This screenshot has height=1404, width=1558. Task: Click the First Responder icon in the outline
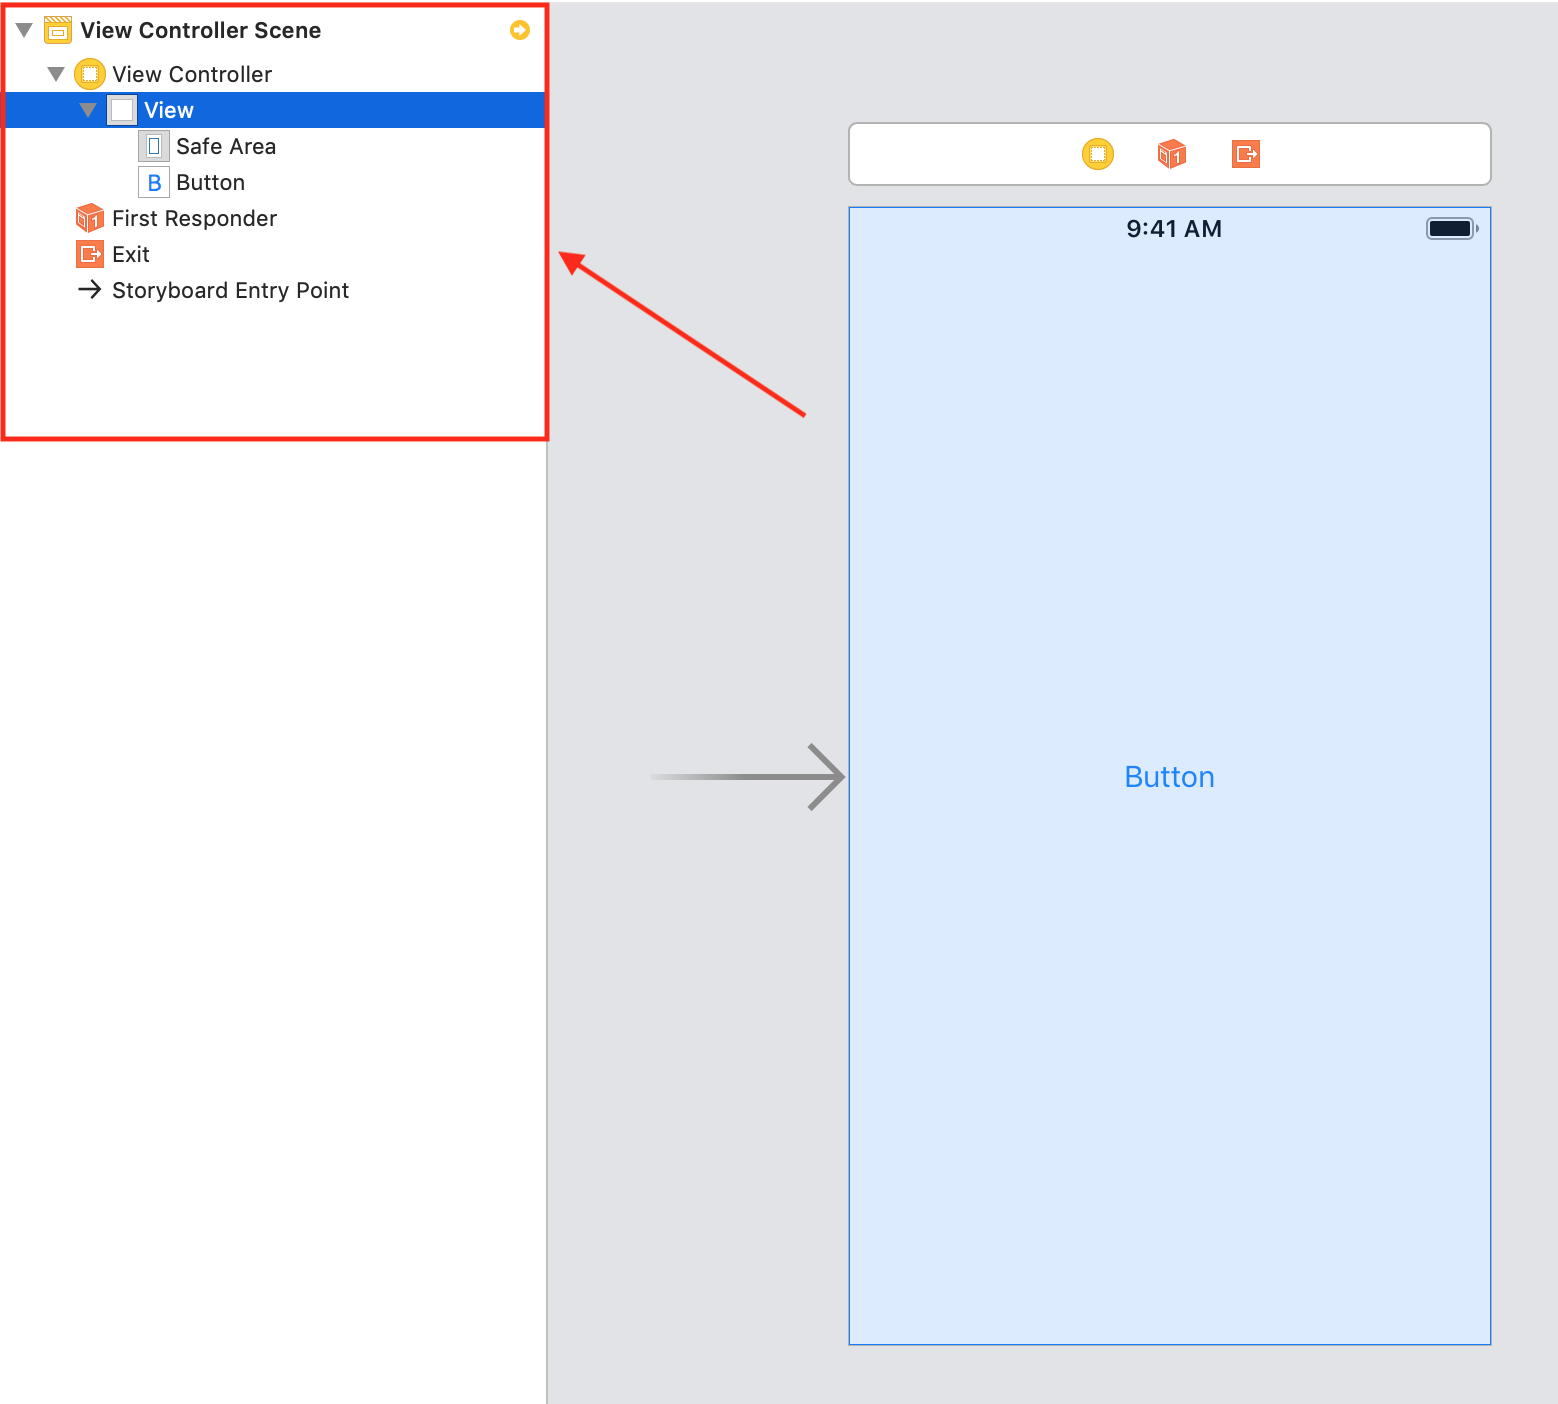(89, 218)
